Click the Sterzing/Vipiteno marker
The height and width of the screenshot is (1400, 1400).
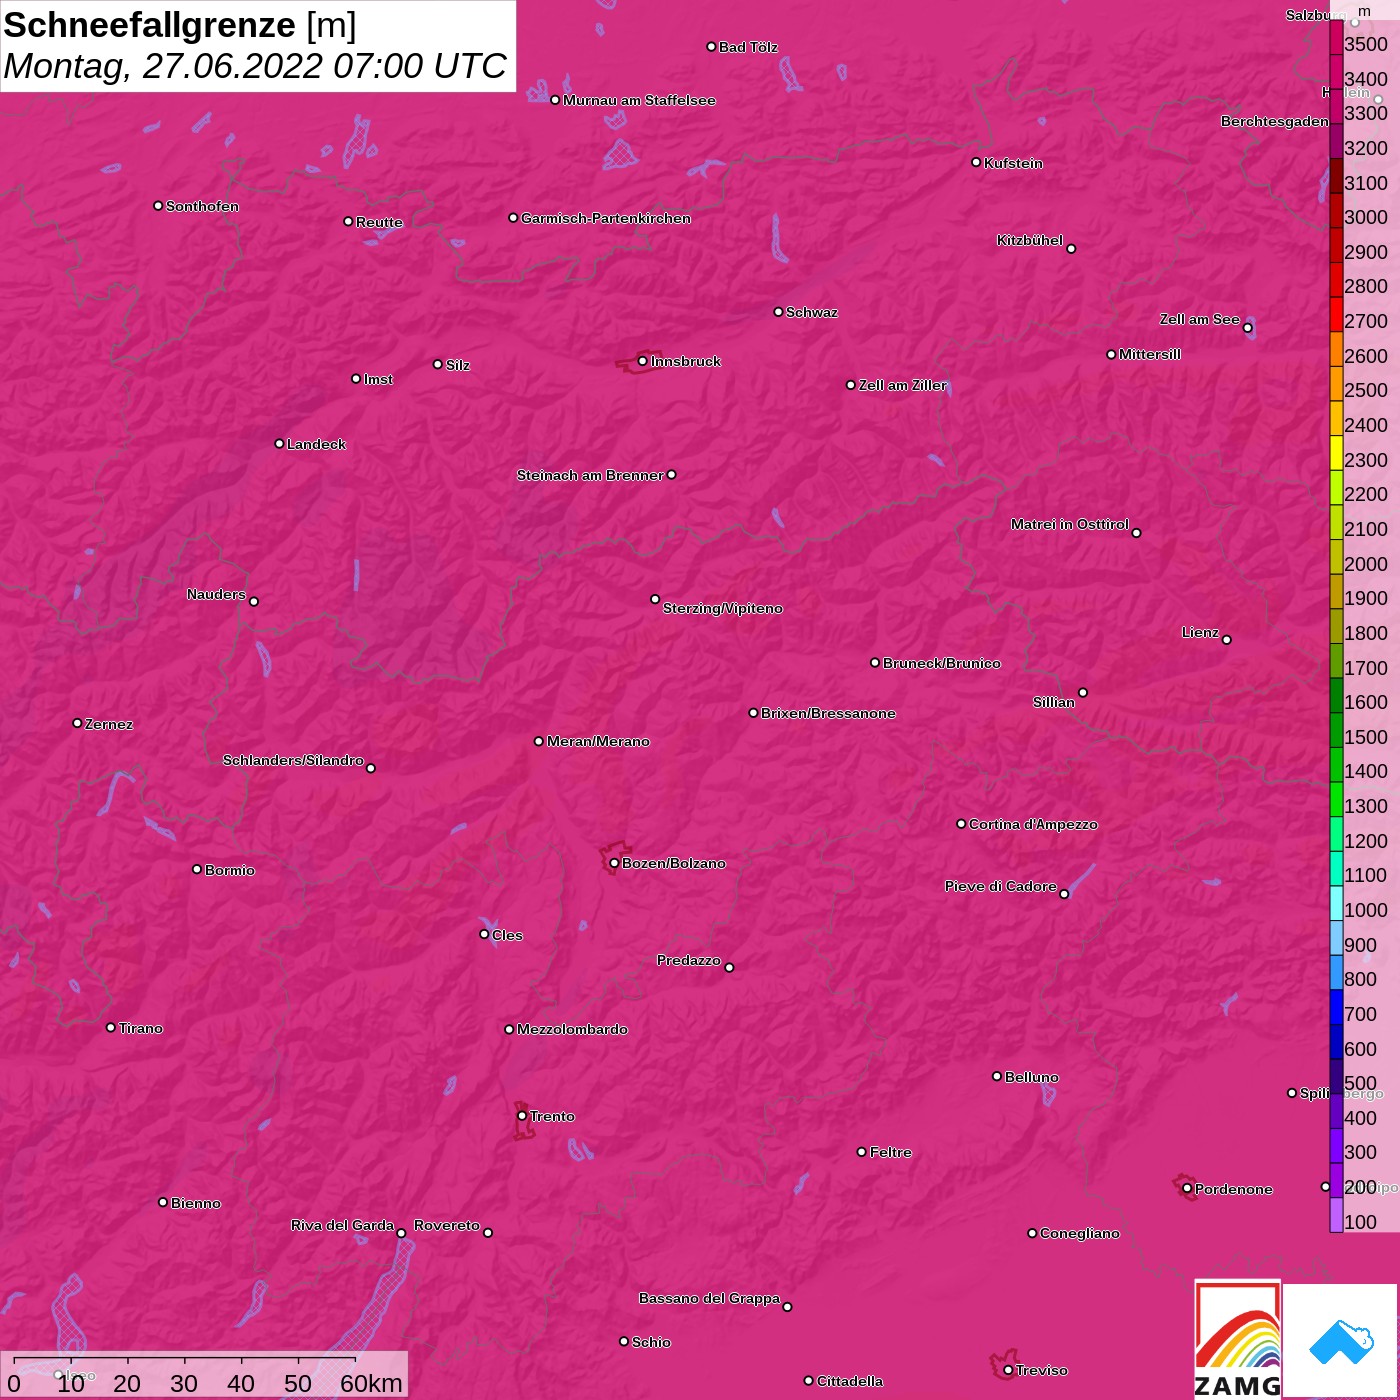pos(655,599)
